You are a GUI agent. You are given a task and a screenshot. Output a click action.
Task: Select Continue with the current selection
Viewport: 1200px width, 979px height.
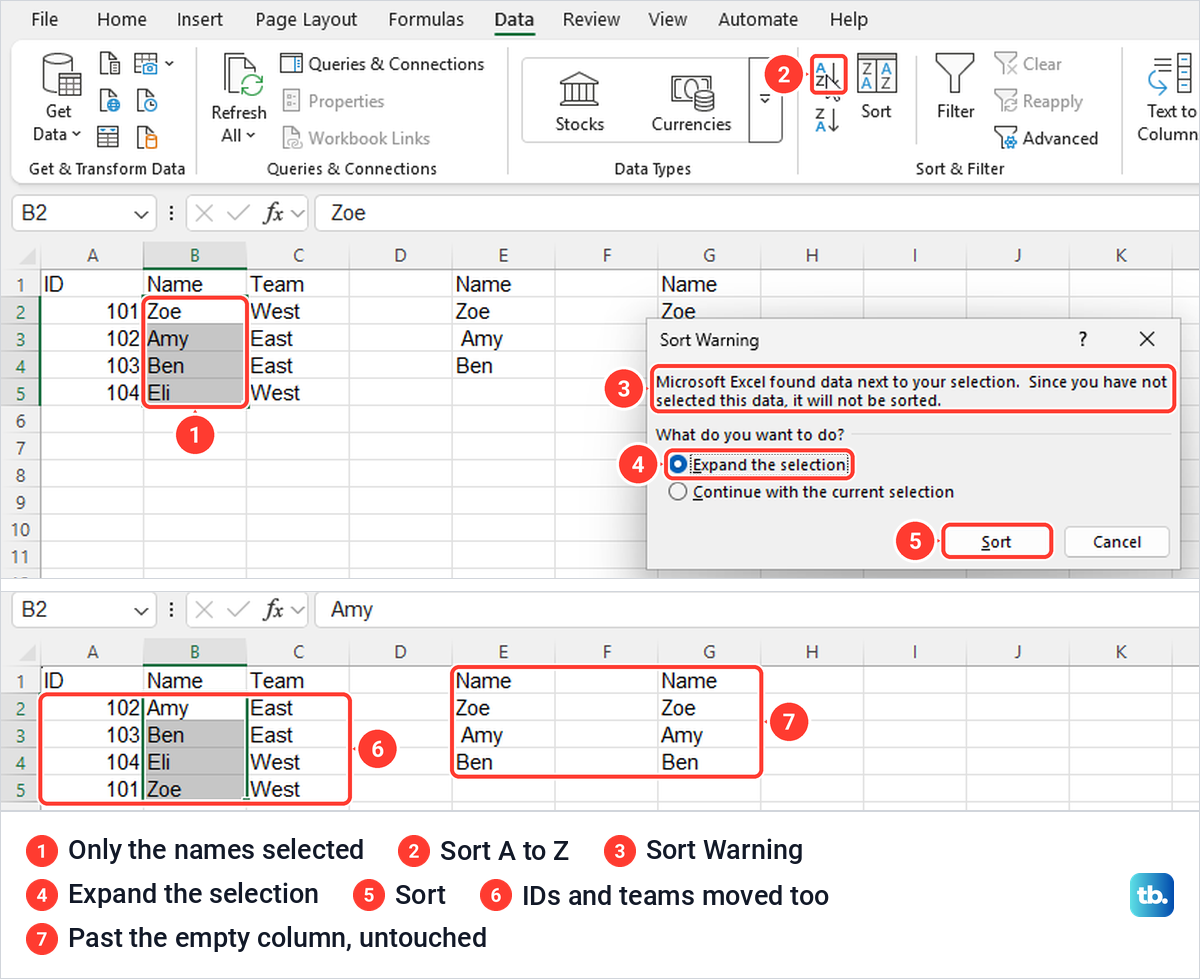(x=811, y=492)
